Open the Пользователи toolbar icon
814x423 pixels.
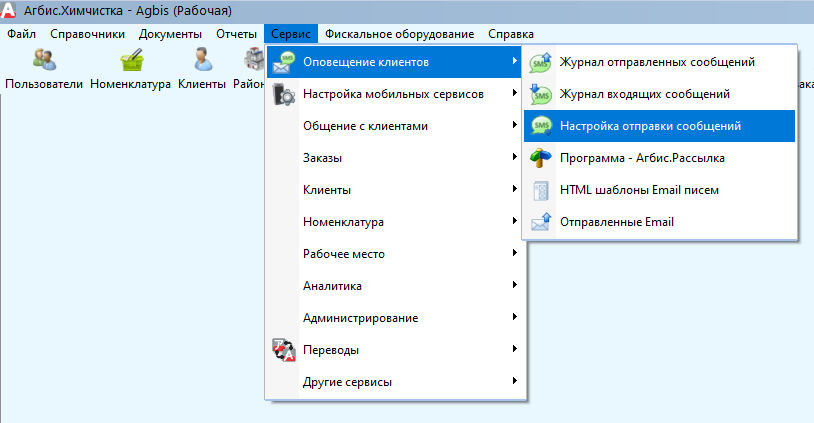[44, 59]
